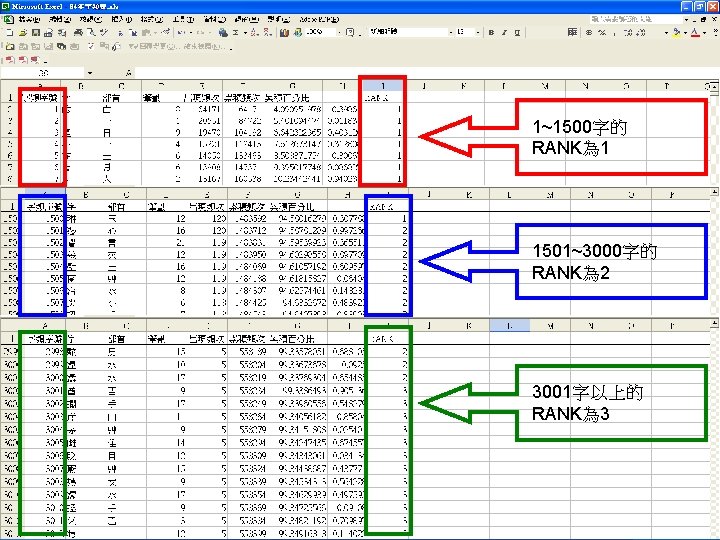Open the Name Box dropdown arrow
The width and height of the screenshot is (720, 540).
click(x=90, y=73)
